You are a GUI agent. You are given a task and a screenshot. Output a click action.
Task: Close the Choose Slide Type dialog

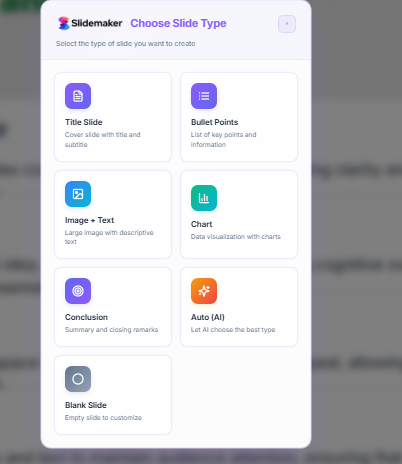click(x=287, y=24)
